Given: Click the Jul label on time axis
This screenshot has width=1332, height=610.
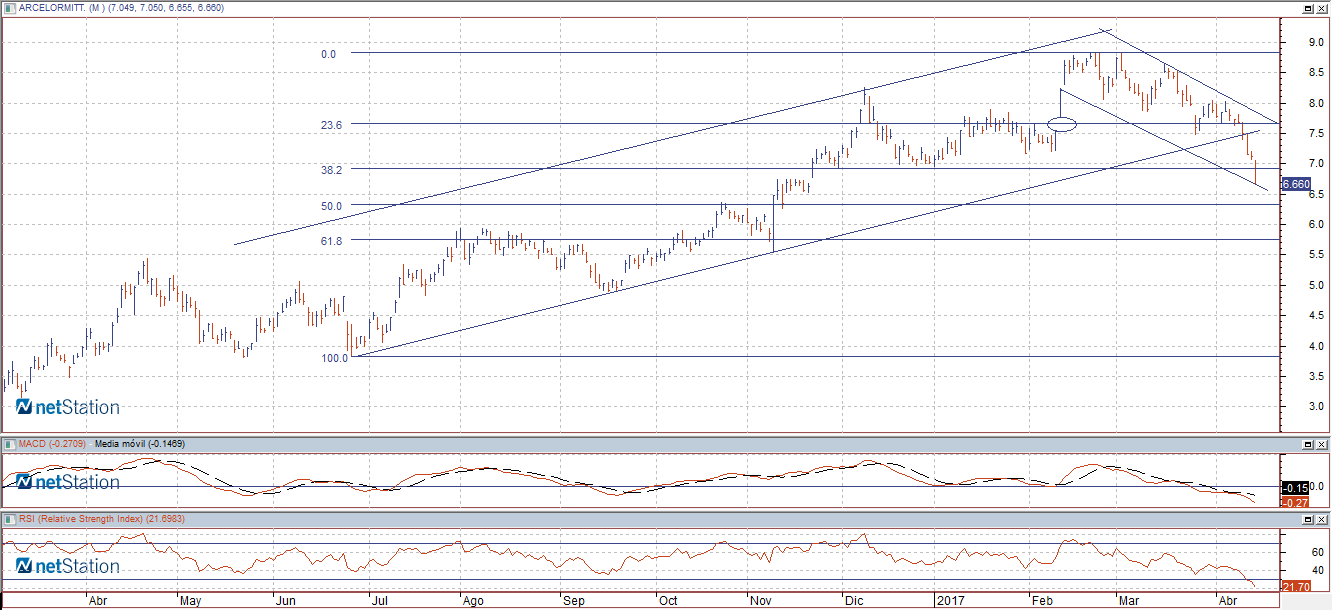Looking at the screenshot, I should [x=380, y=601].
